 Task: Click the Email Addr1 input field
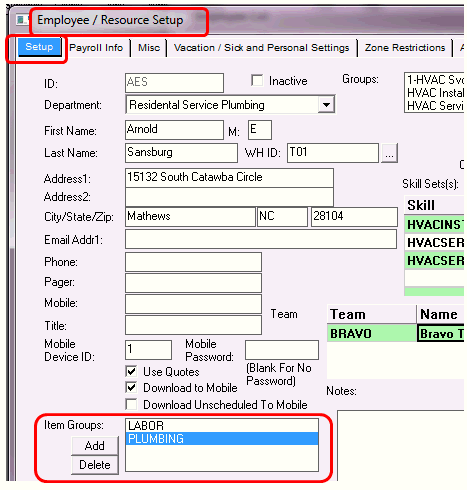click(x=261, y=239)
